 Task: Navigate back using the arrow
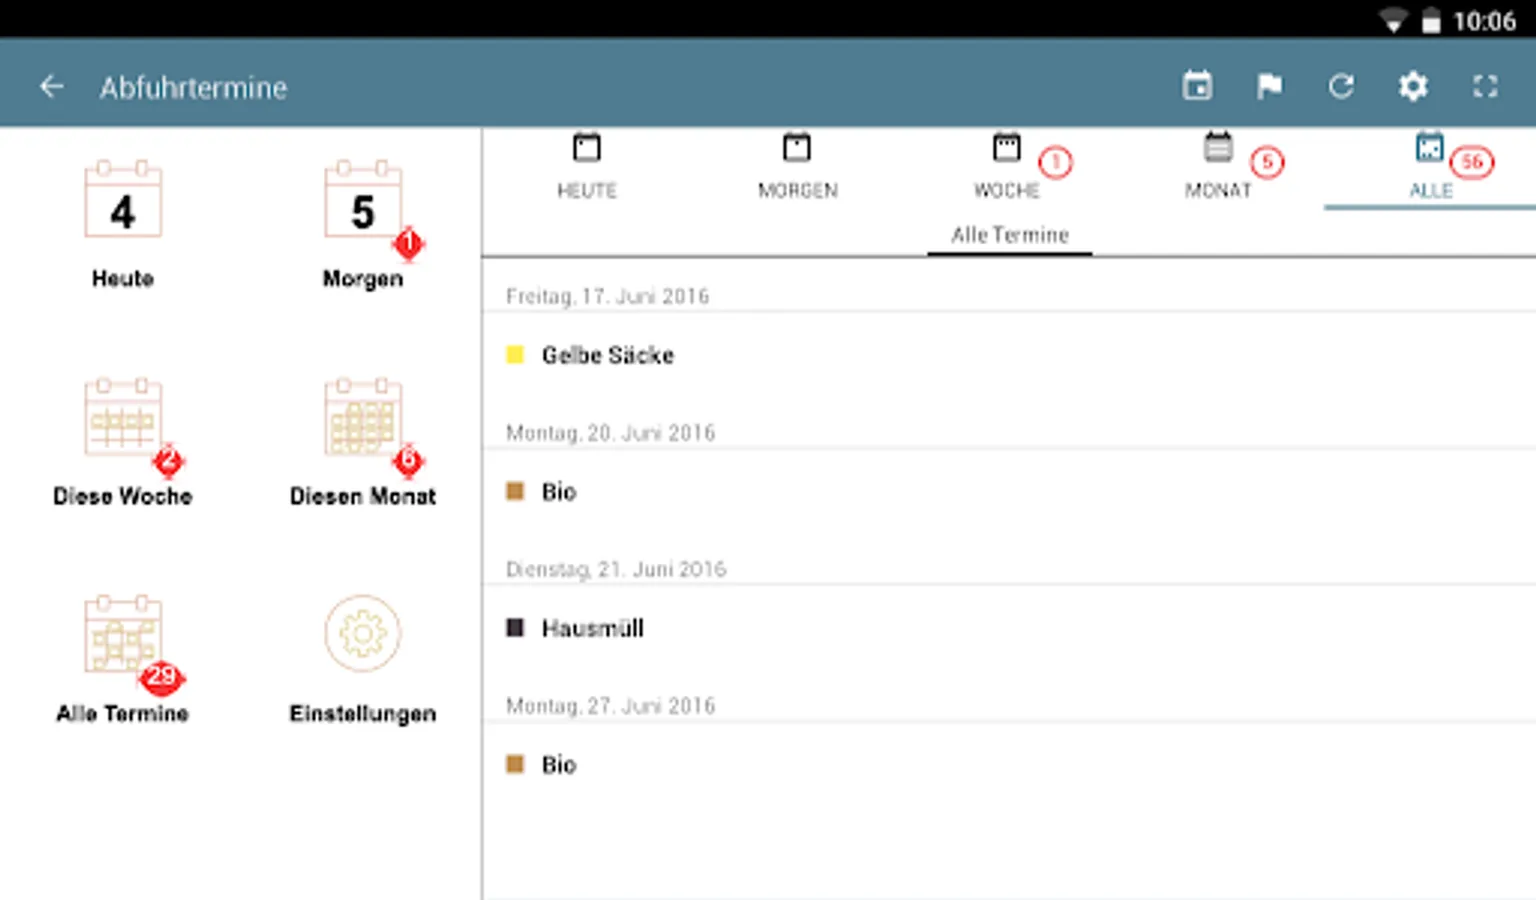[x=51, y=86]
